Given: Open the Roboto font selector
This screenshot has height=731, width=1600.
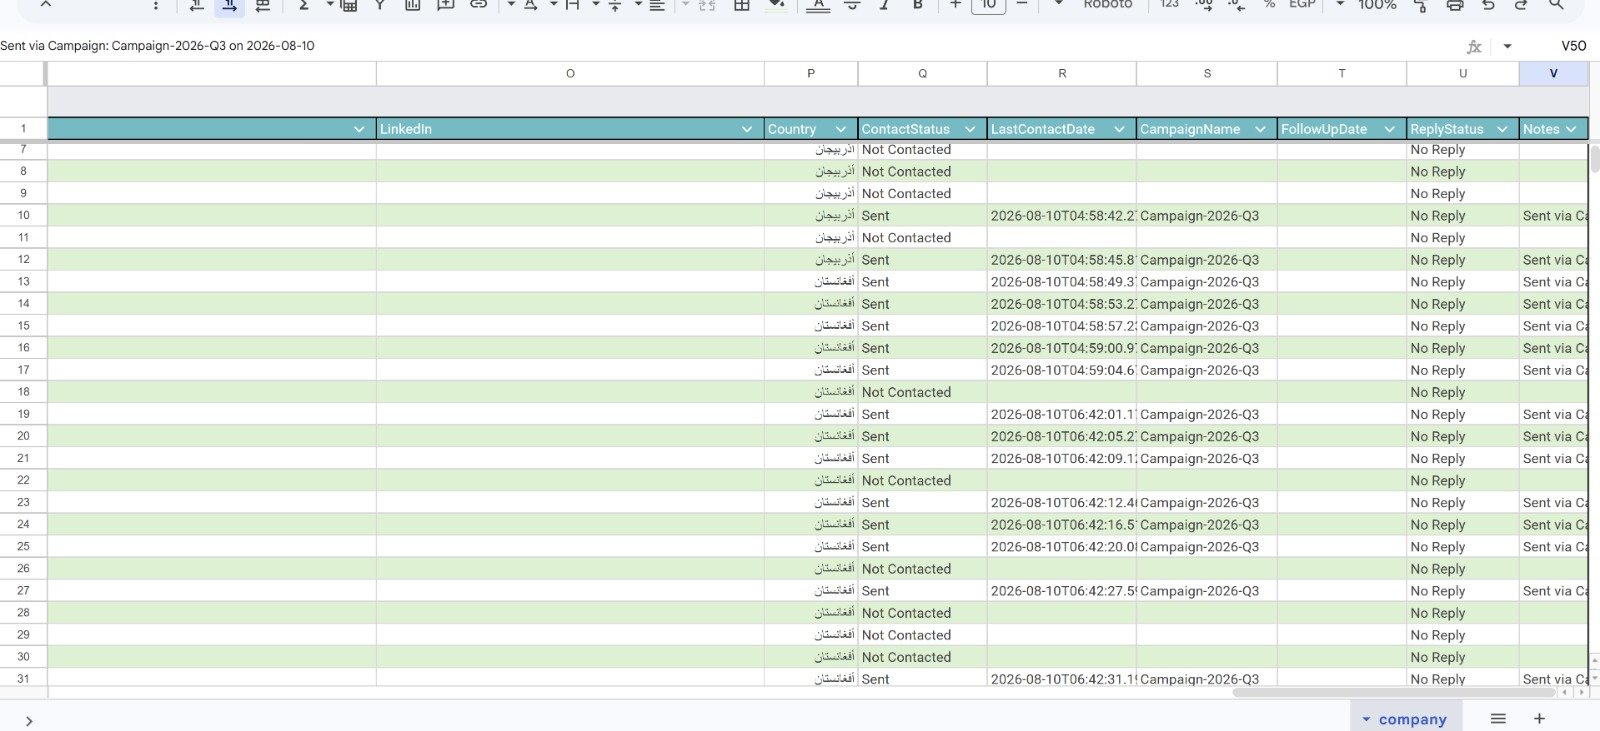Looking at the screenshot, I should tap(1108, 5).
